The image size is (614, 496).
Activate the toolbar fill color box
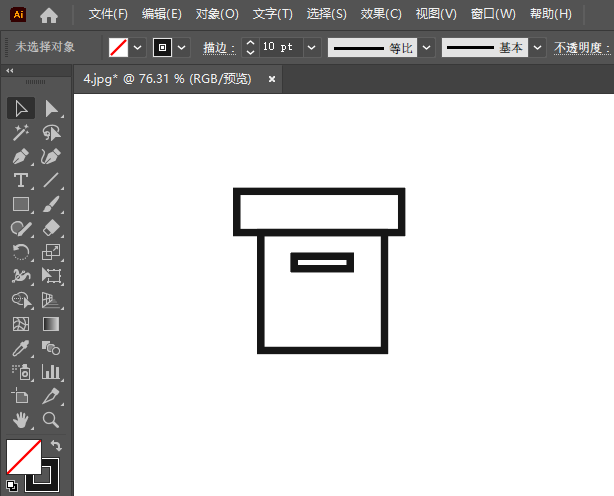pos(24,456)
